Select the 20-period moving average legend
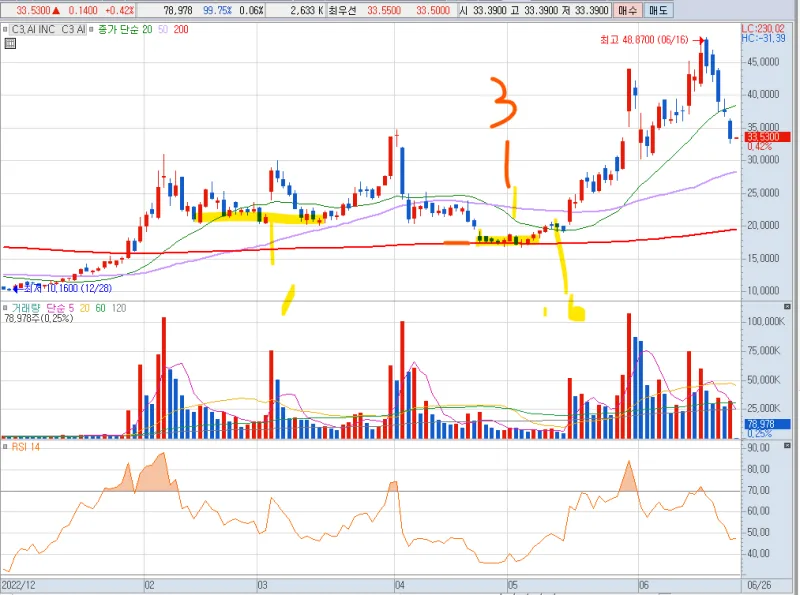The image size is (800, 595). pos(147,30)
